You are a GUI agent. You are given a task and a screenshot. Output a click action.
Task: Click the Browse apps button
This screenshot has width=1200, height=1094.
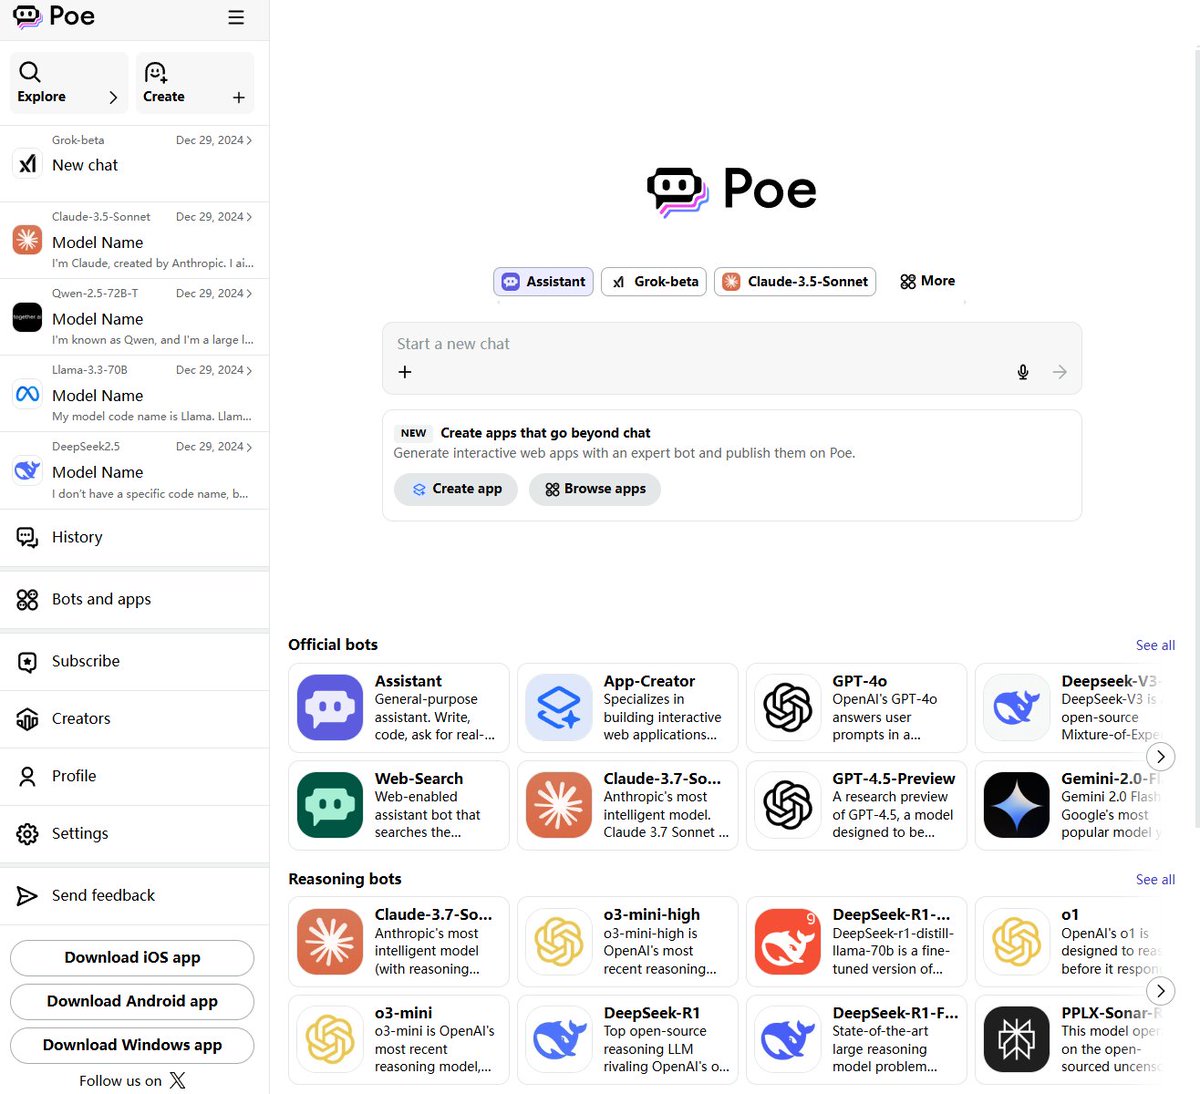coord(595,489)
